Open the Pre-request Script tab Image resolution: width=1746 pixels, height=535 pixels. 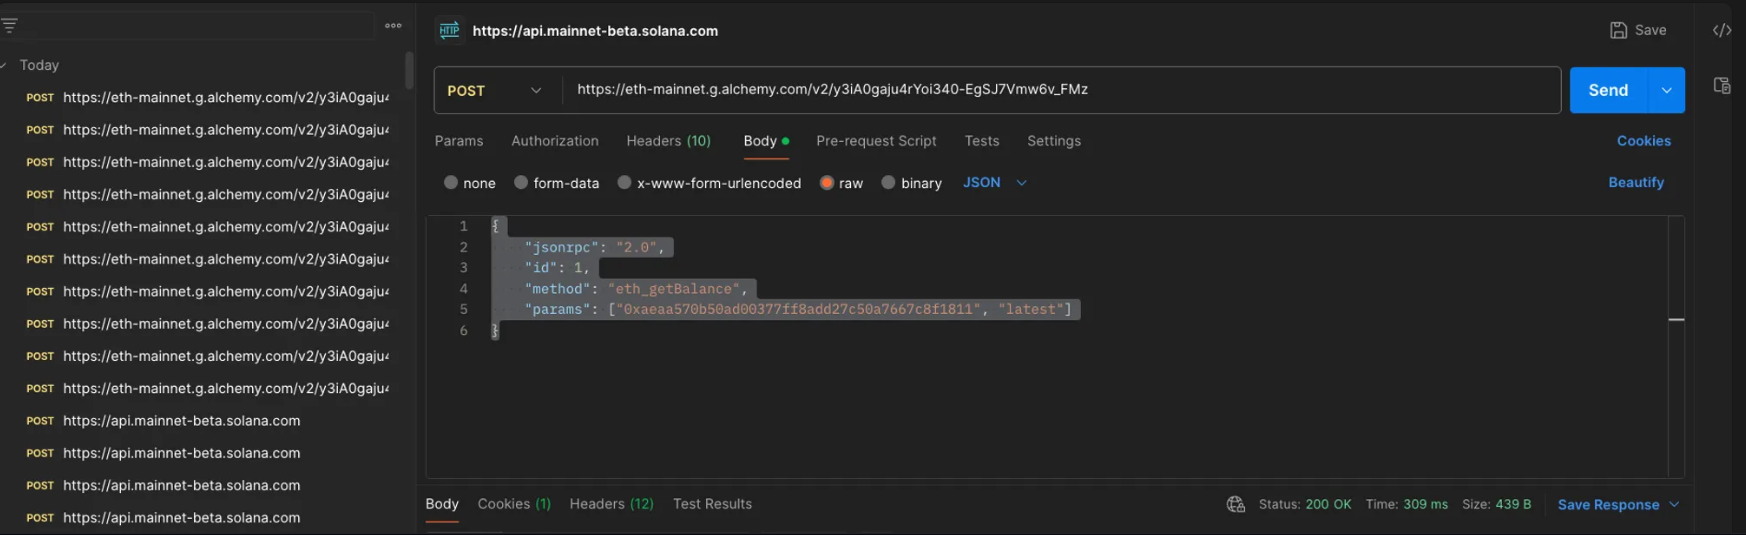pyautogui.click(x=876, y=141)
